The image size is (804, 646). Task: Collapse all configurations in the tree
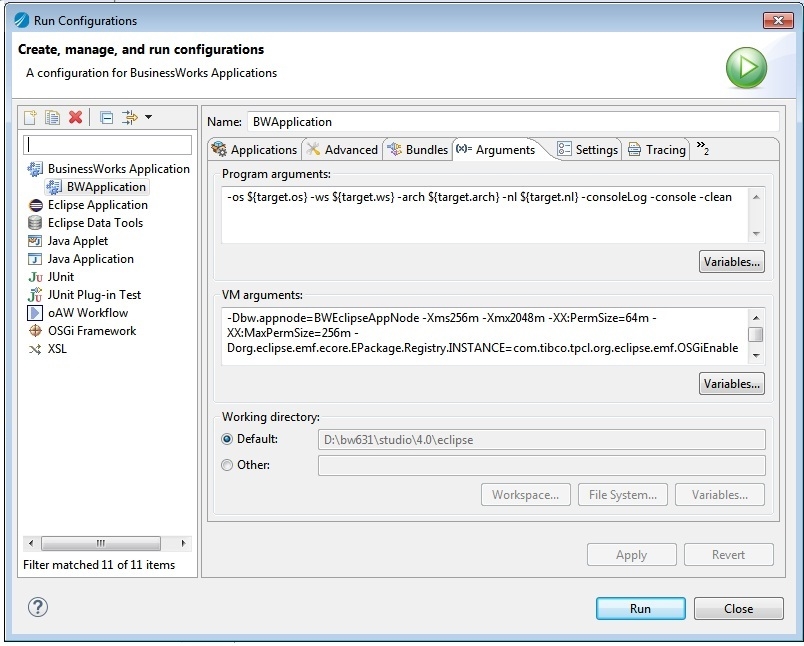106,118
